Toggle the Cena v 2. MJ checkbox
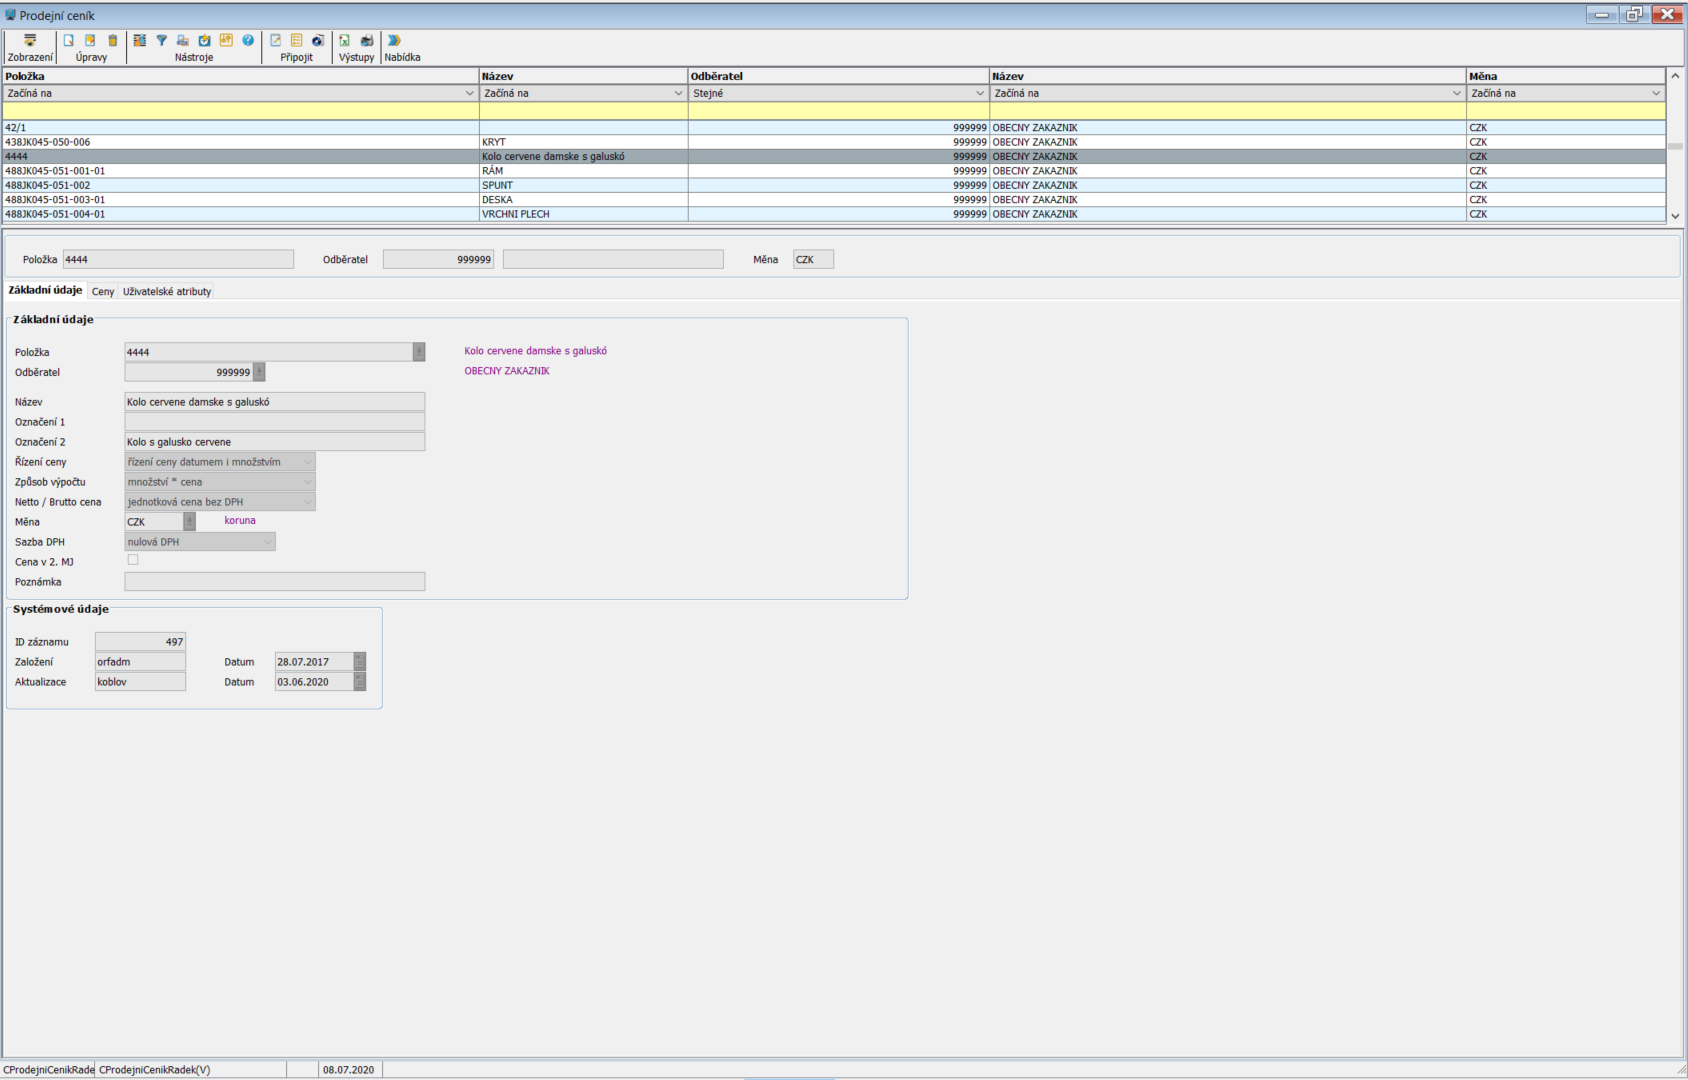 133,560
